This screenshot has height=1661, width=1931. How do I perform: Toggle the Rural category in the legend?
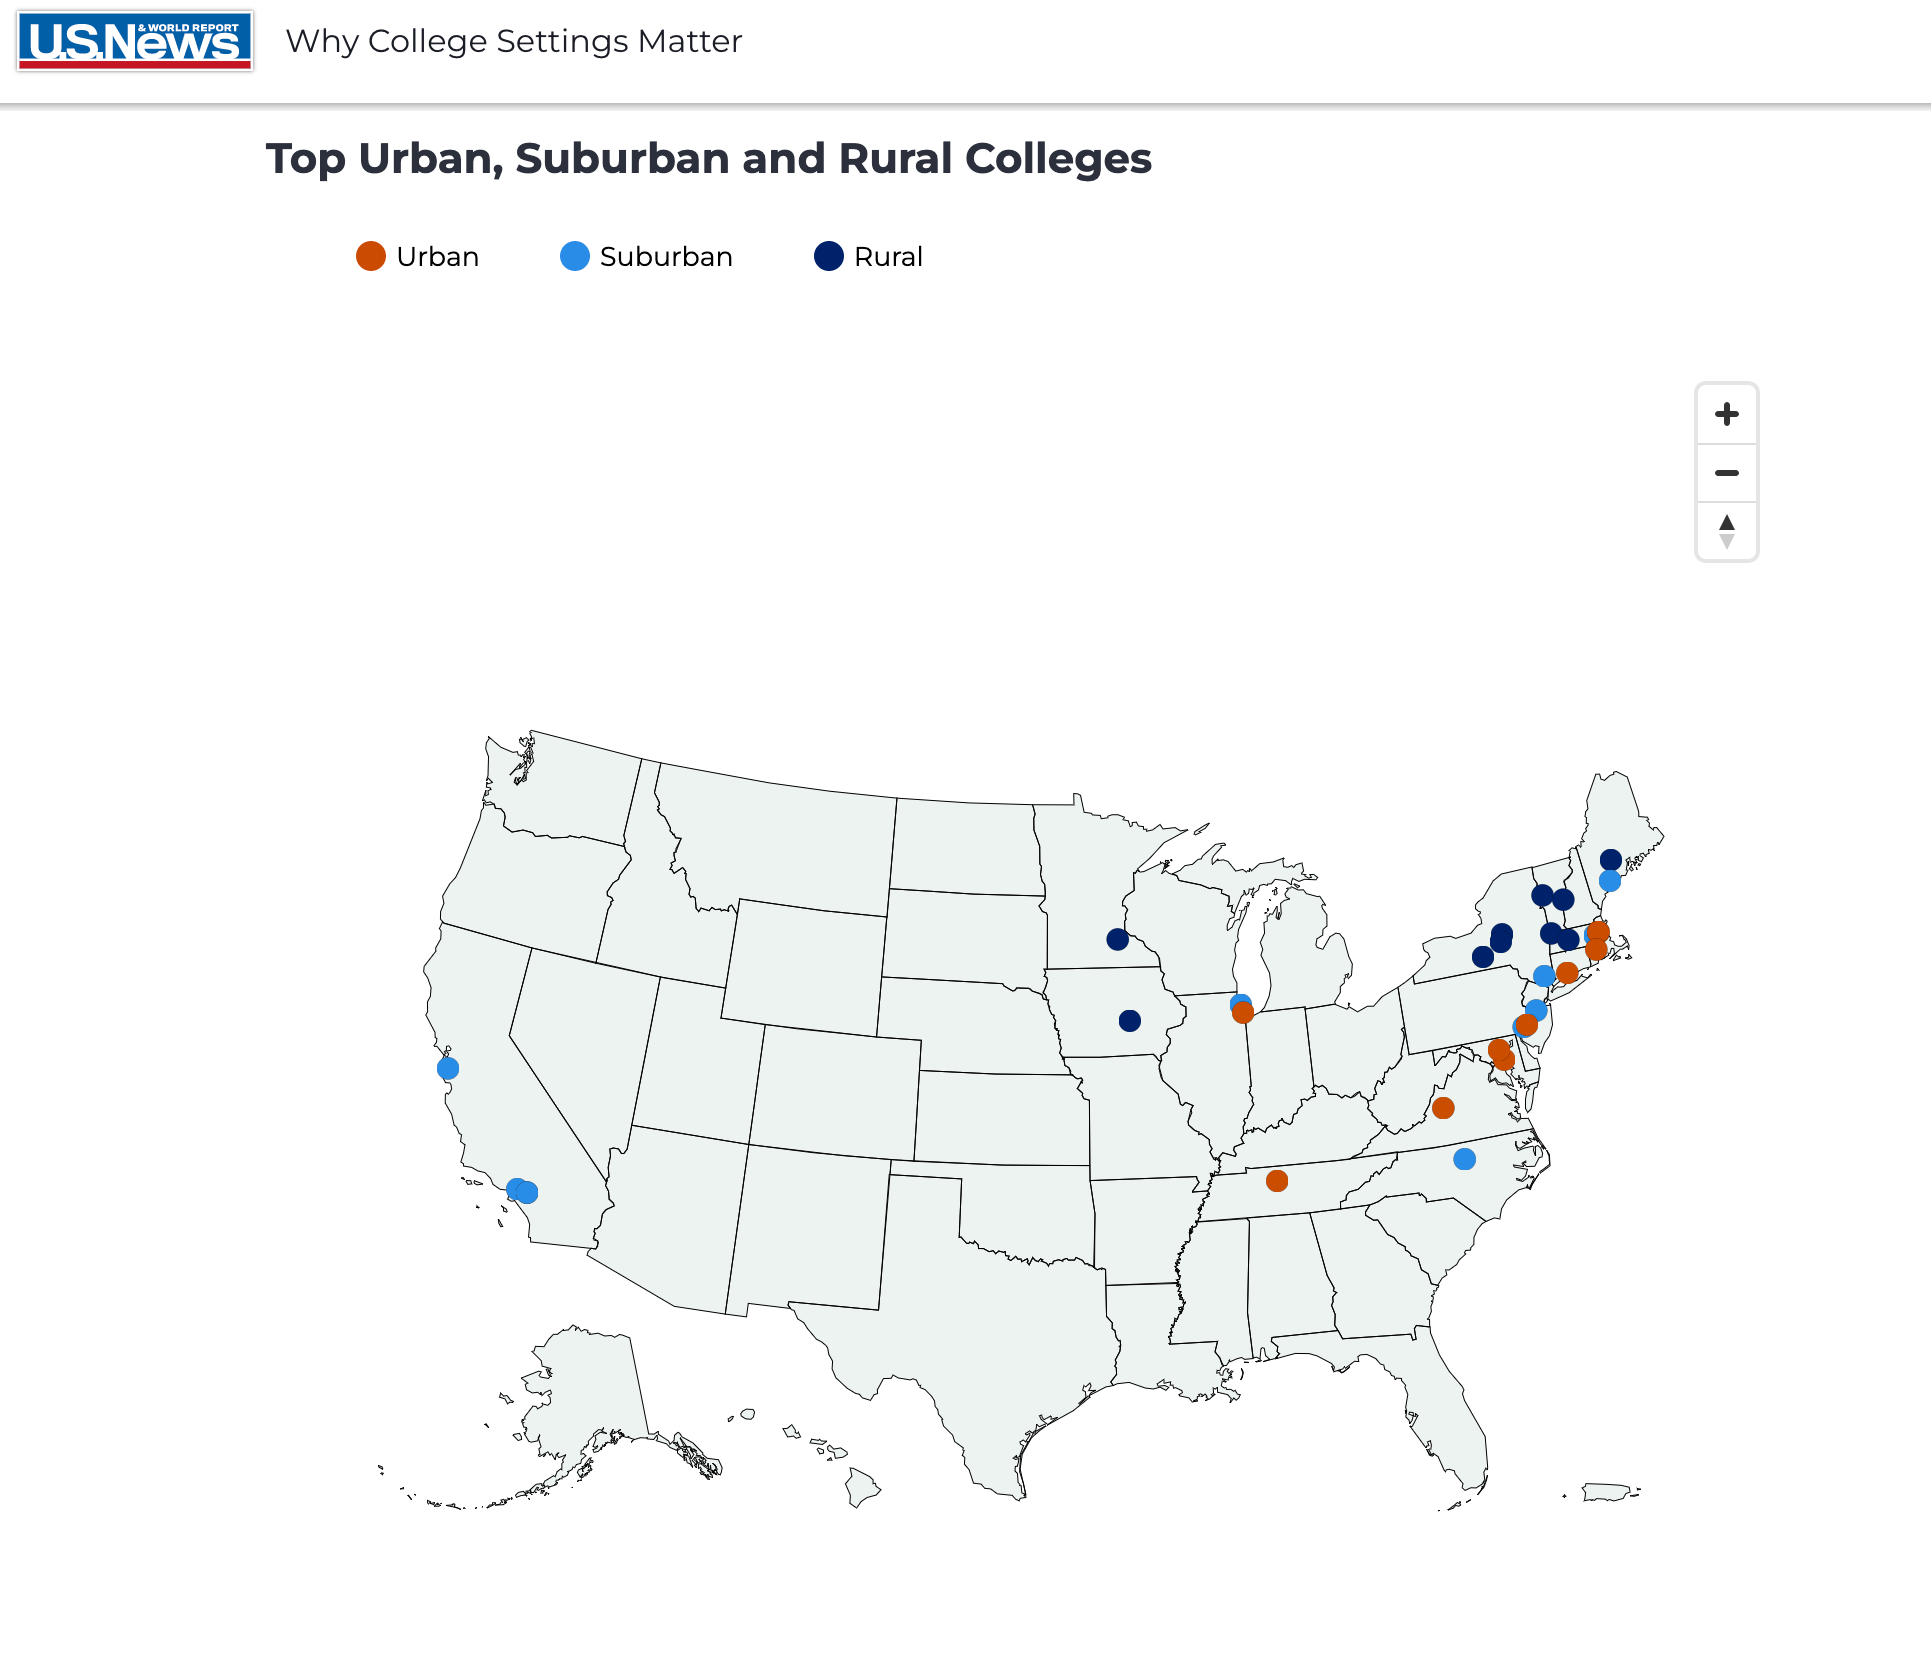pyautogui.click(x=869, y=256)
